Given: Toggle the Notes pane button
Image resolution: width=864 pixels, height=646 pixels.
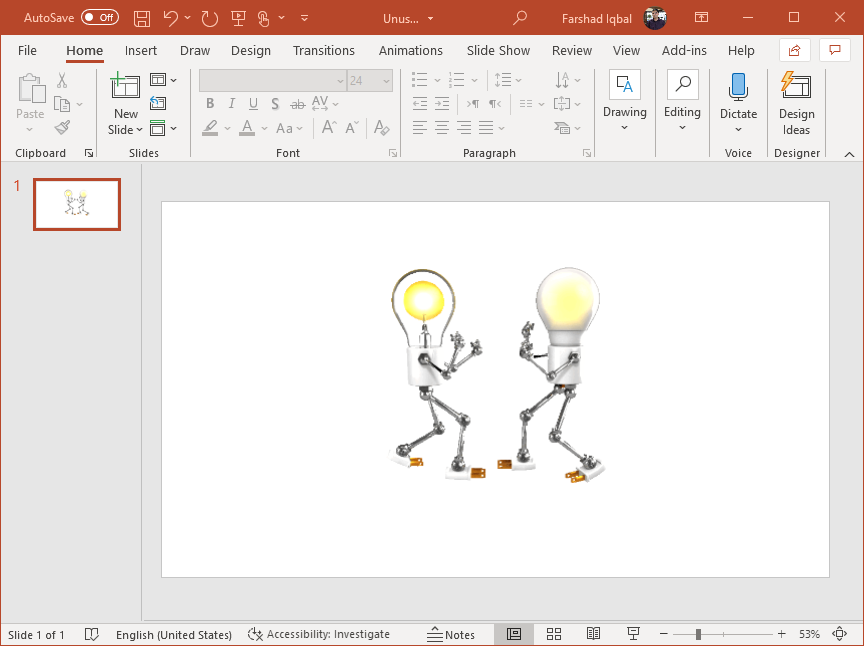Looking at the screenshot, I should 451,634.
